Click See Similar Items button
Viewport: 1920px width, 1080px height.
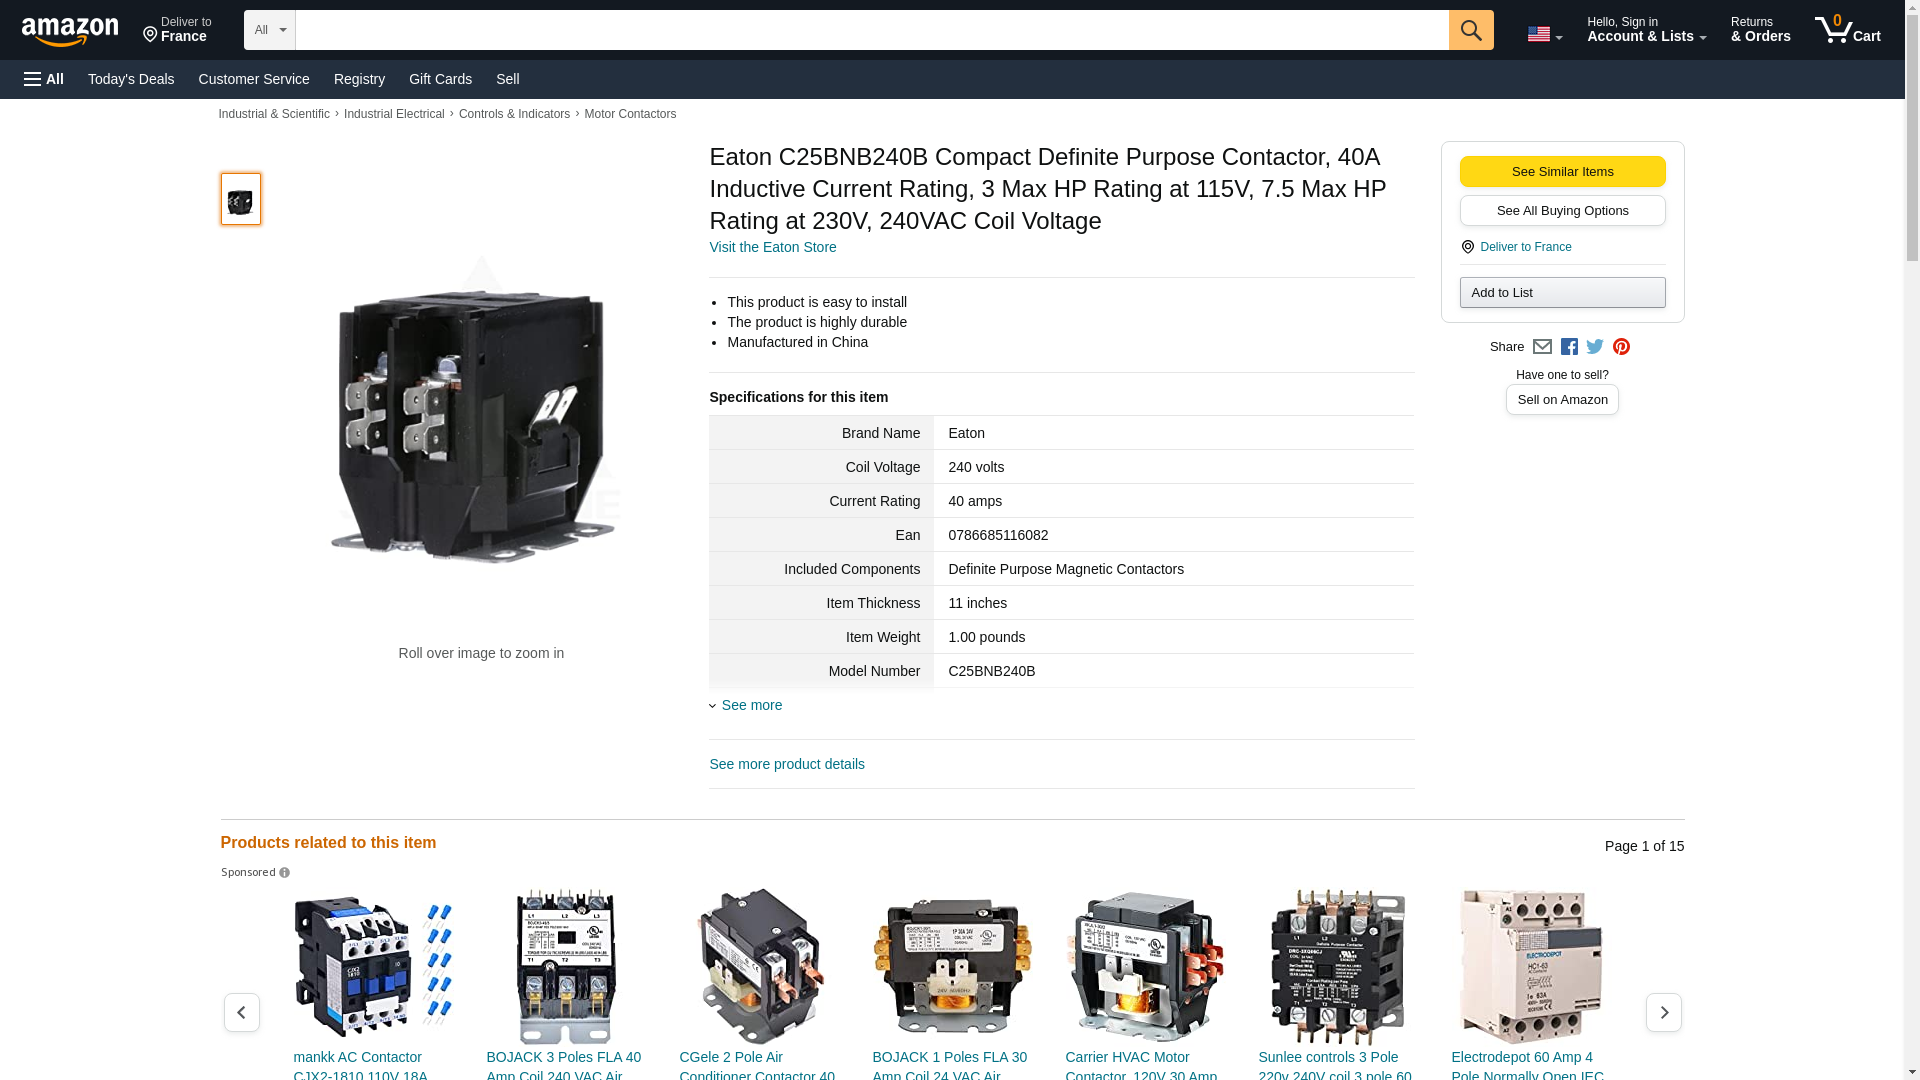pos(1562,171)
